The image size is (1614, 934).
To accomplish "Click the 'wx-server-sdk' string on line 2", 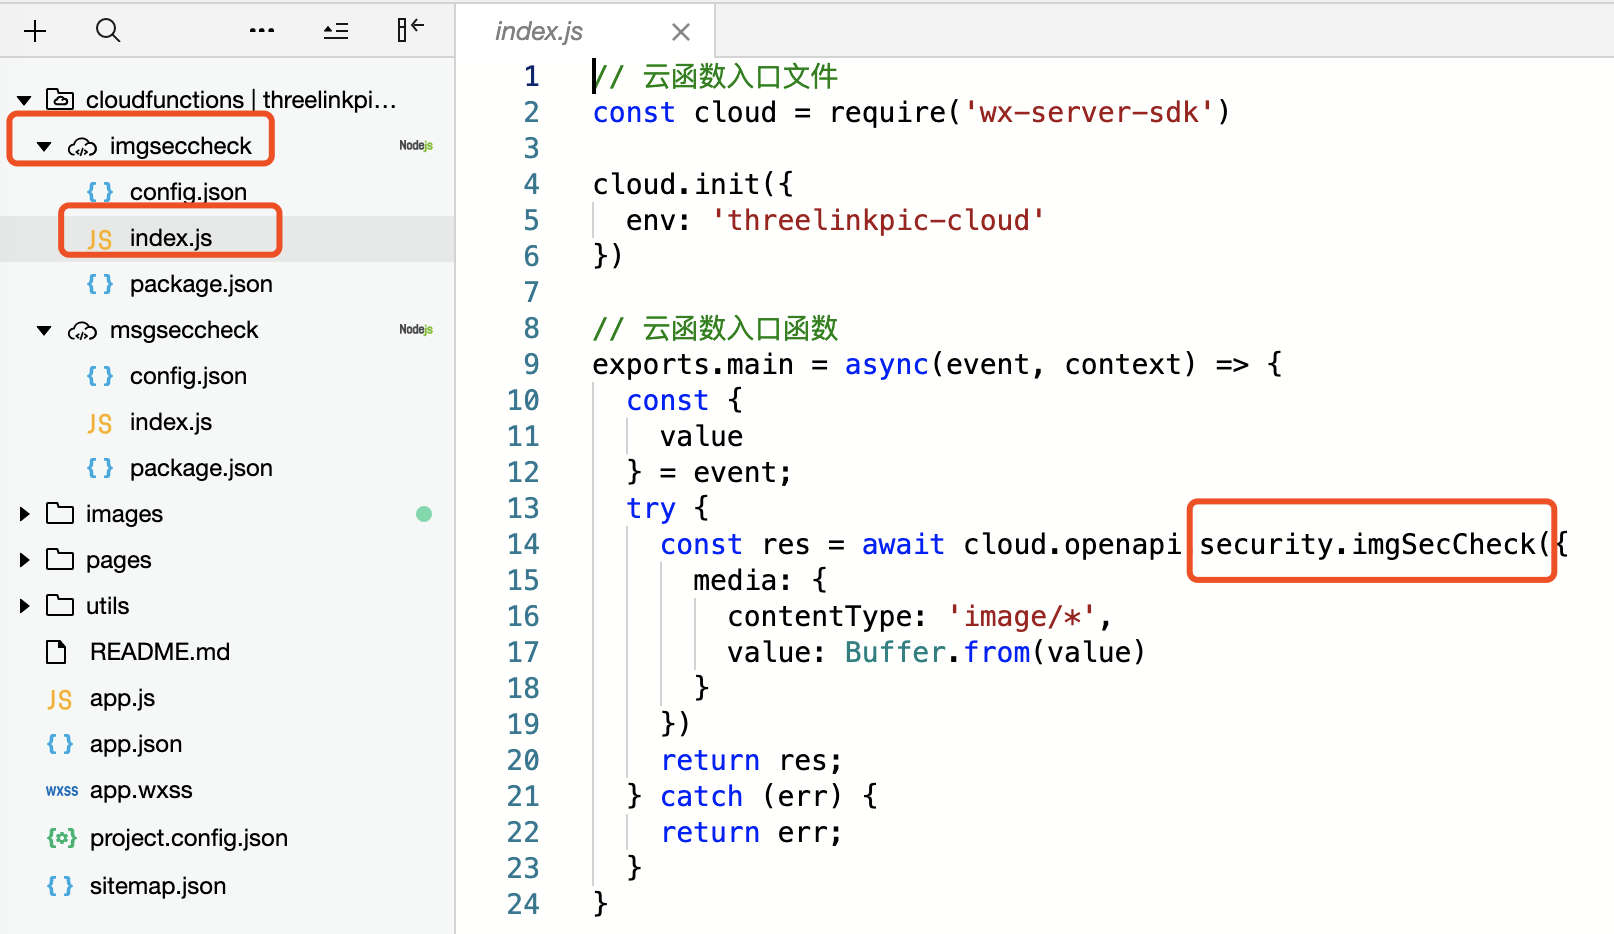I will [1089, 112].
